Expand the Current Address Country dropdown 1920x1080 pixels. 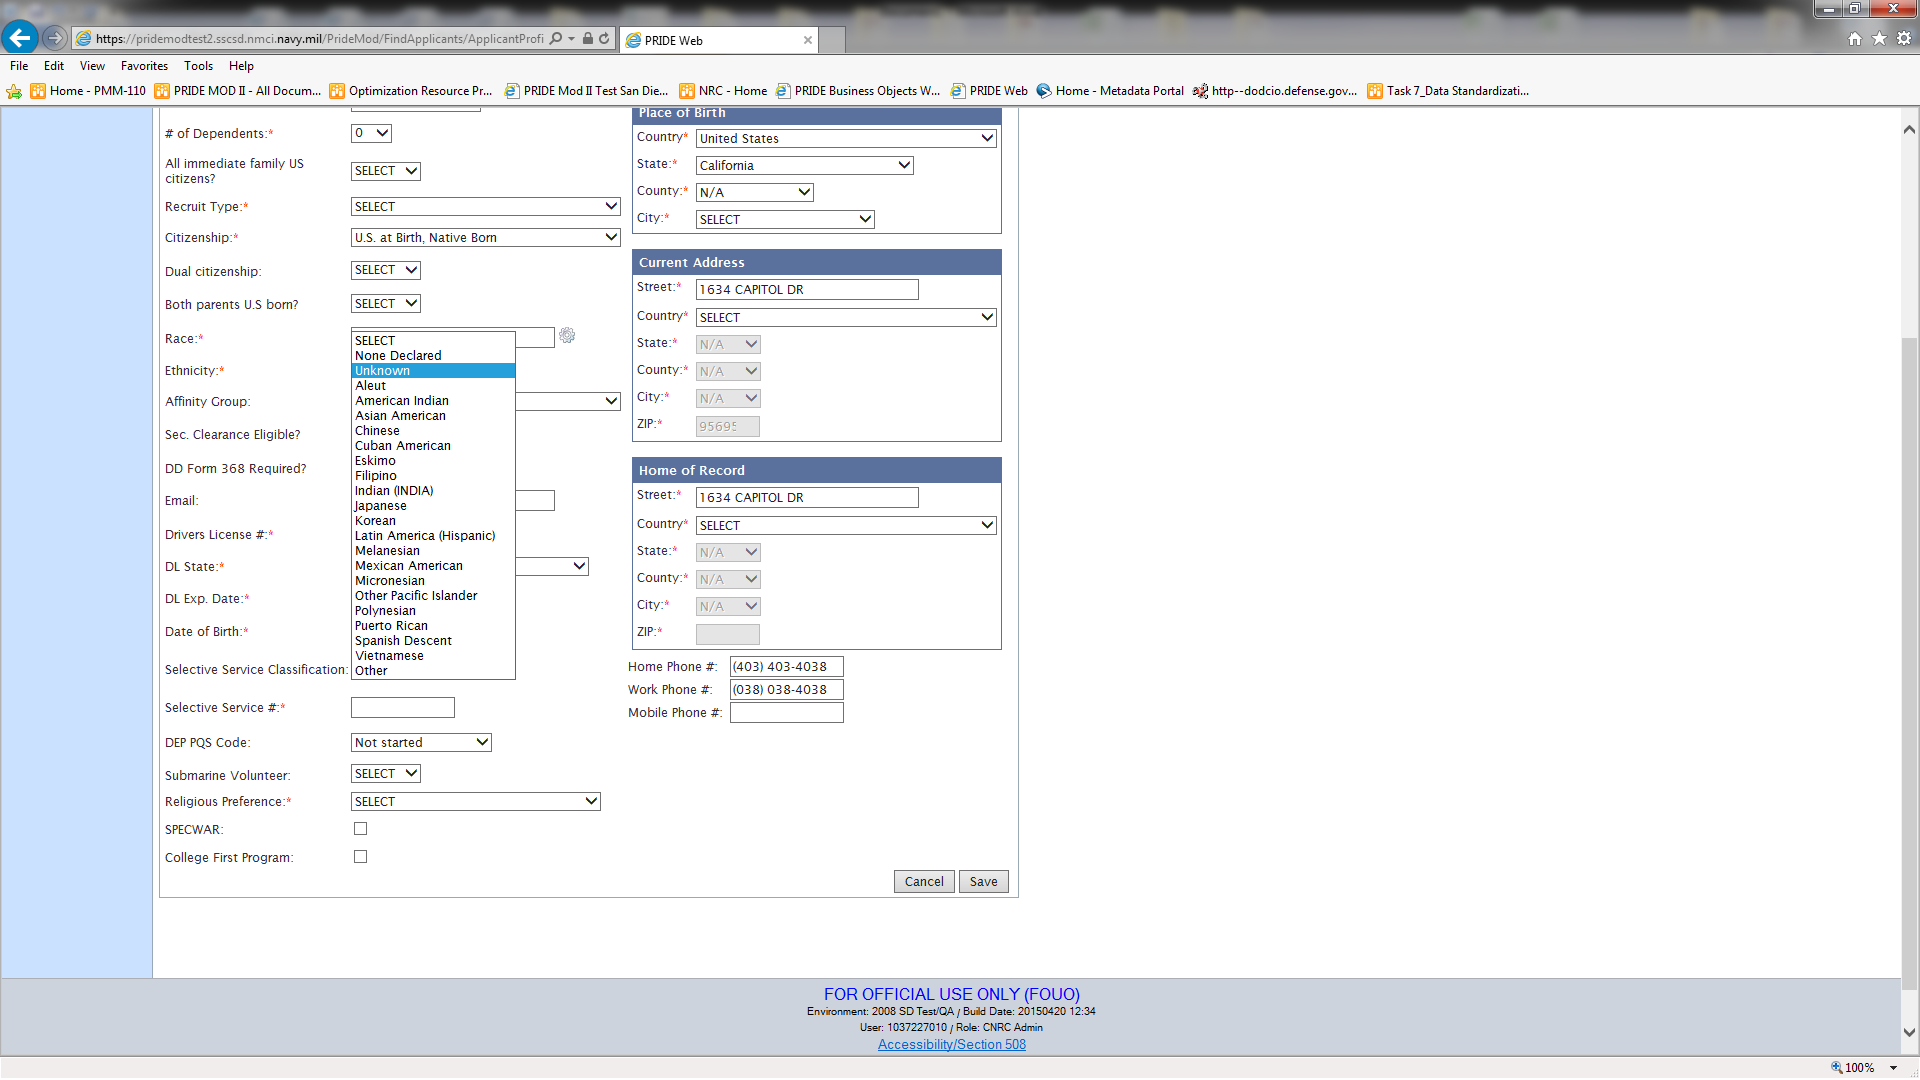[846, 317]
